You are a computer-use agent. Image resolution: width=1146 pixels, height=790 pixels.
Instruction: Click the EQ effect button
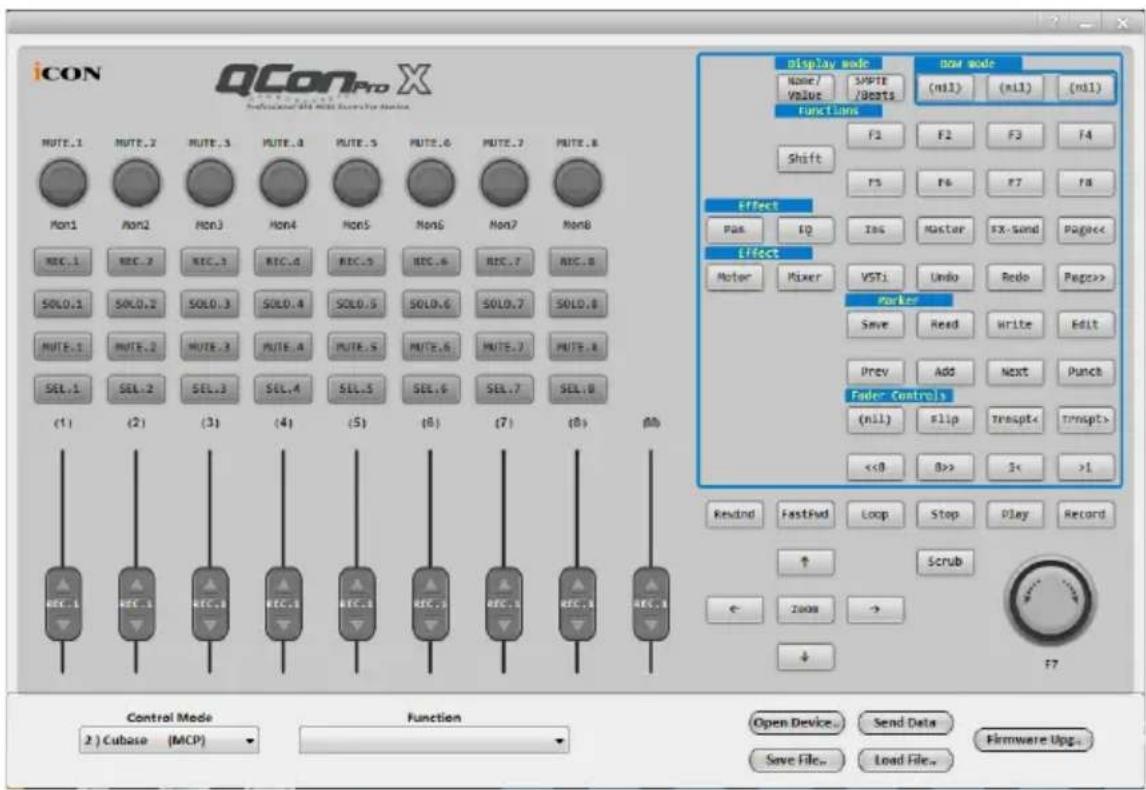click(805, 229)
